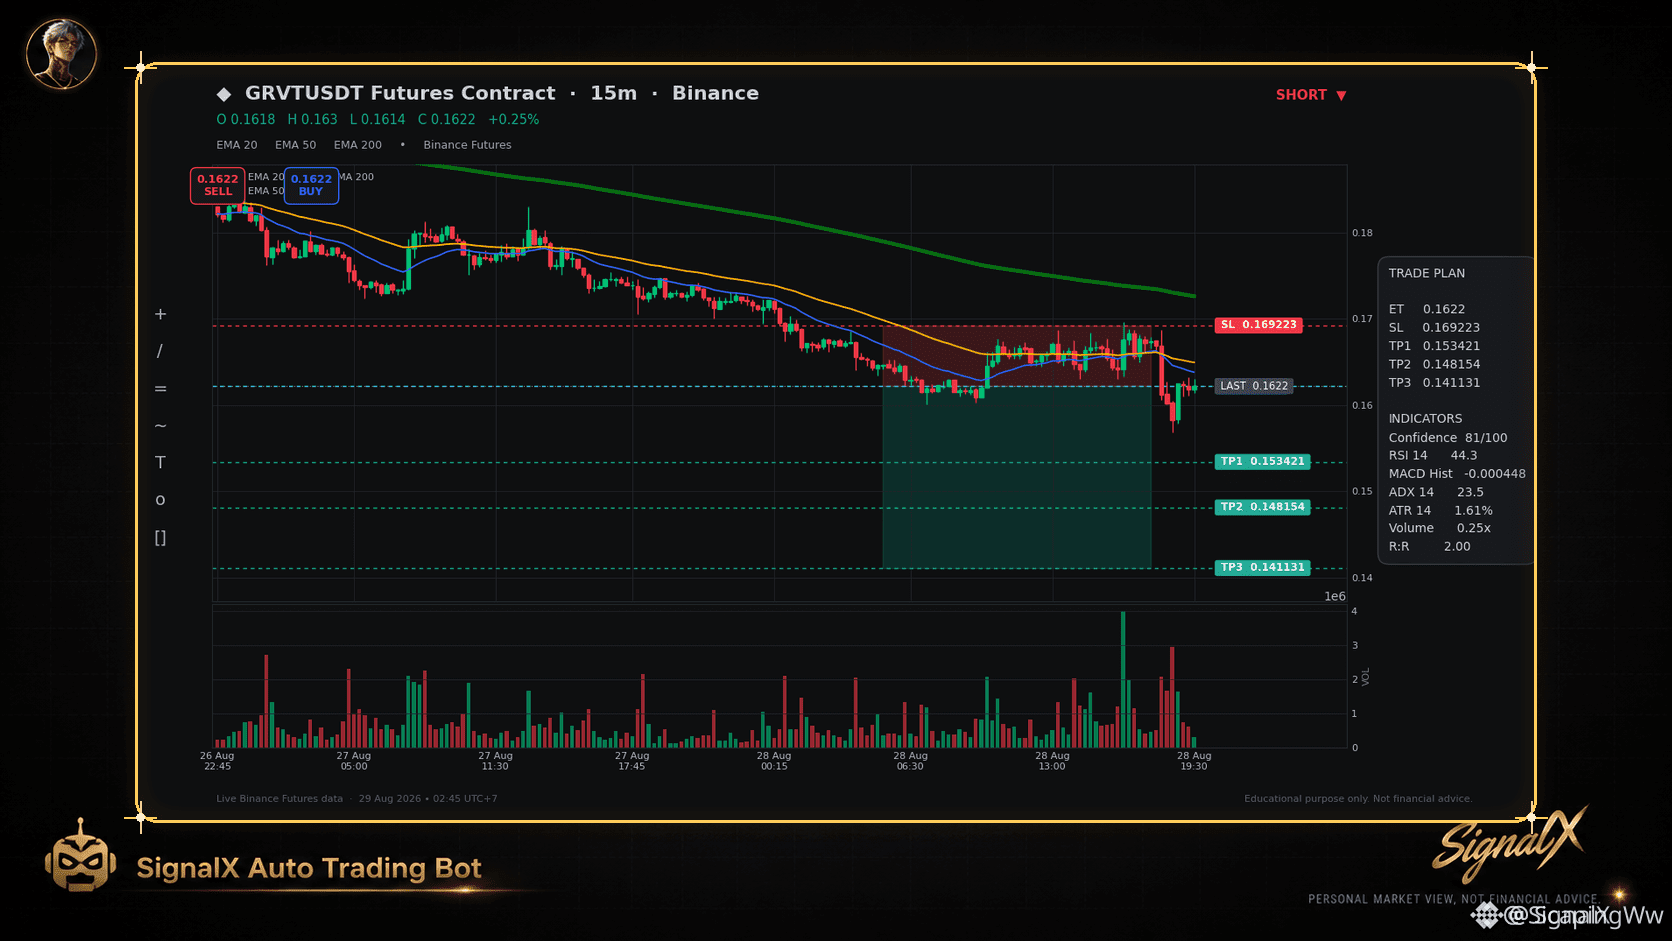This screenshot has width=1672, height=941.
Task: Click the MACD Hist -0.000448 row
Action: click(1457, 474)
